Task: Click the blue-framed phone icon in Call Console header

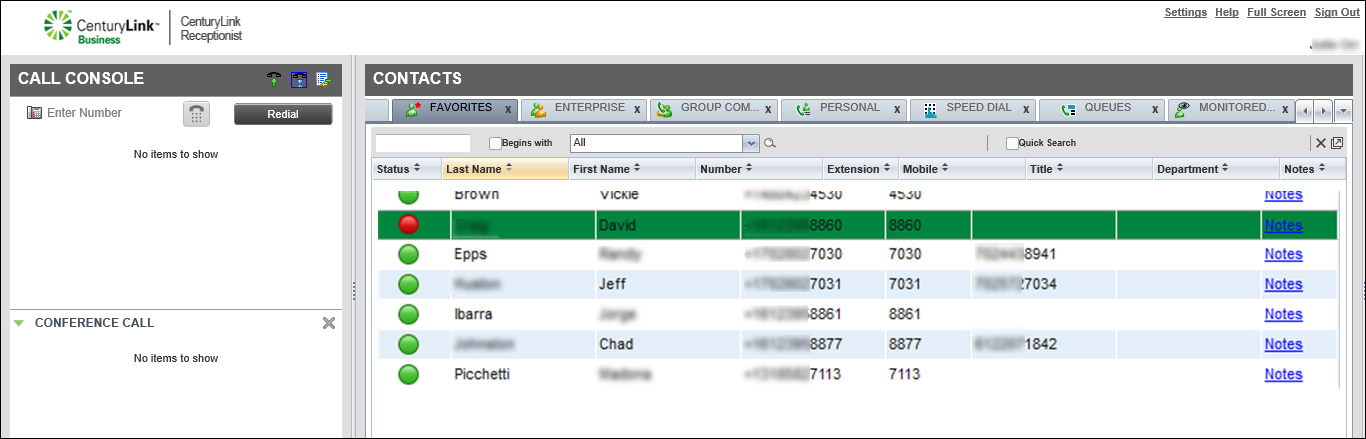Action: [298, 79]
